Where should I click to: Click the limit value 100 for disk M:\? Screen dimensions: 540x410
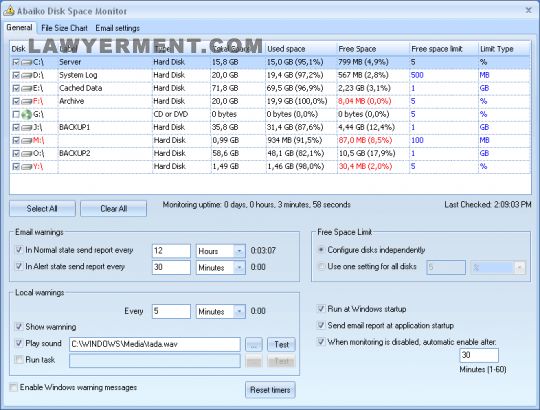pyautogui.click(x=417, y=141)
